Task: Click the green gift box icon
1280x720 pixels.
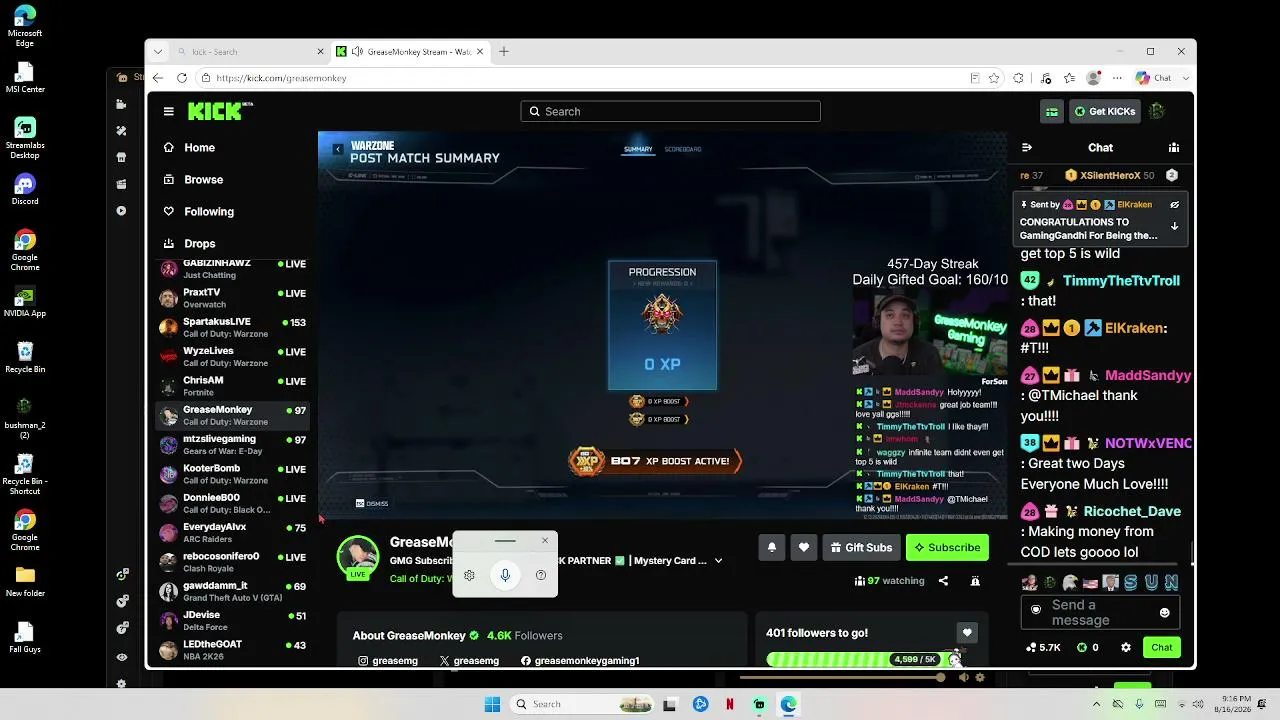Action: click(x=1052, y=112)
